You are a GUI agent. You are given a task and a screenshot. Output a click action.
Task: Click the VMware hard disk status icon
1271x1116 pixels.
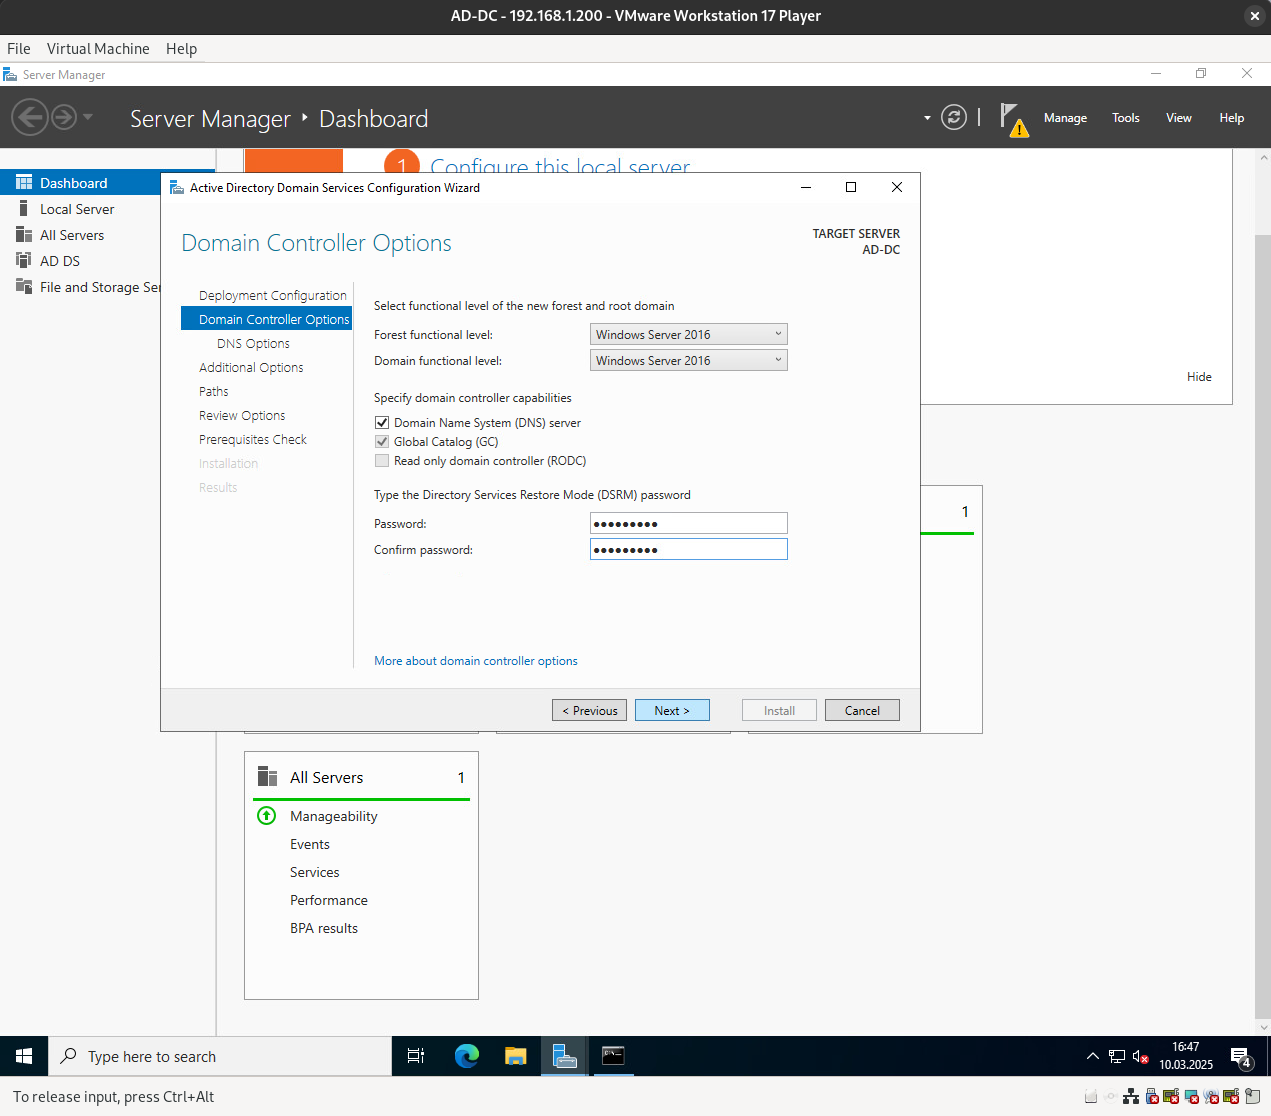(1091, 1096)
